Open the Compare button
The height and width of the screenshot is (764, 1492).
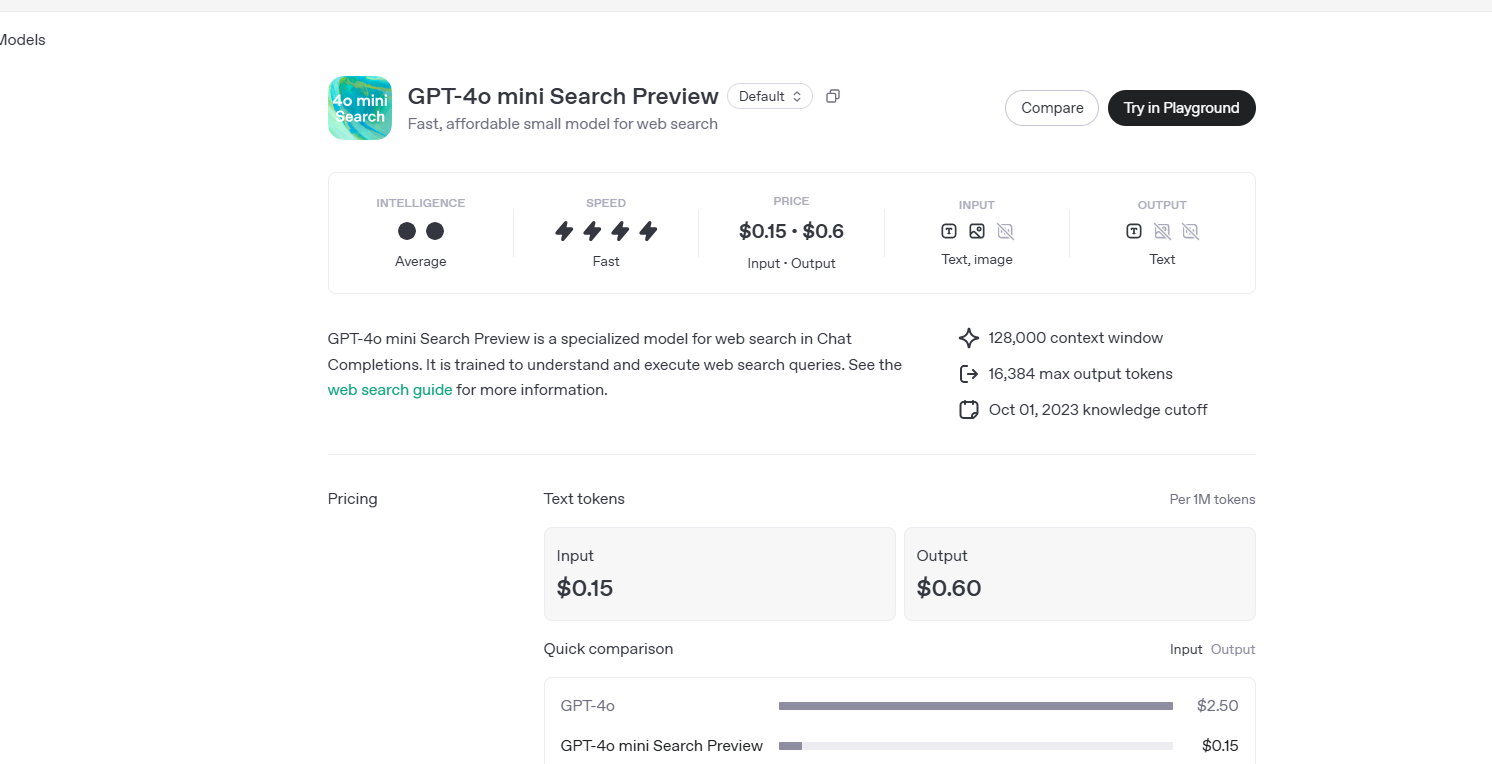pos(1052,108)
